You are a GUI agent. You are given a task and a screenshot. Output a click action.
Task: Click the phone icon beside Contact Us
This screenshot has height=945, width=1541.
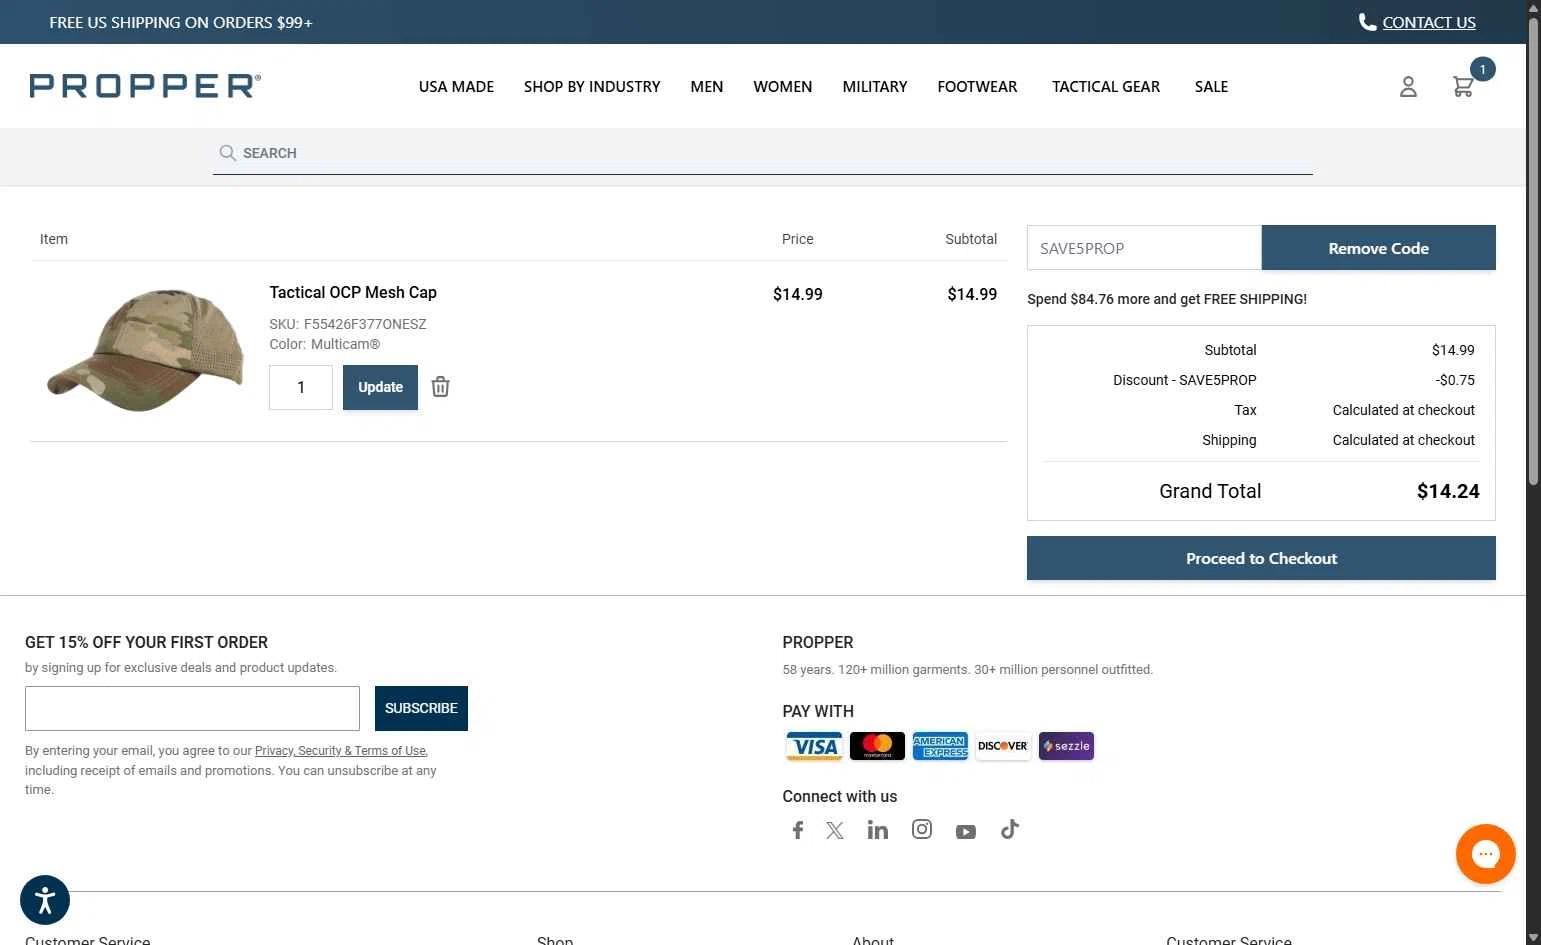pyautogui.click(x=1367, y=22)
